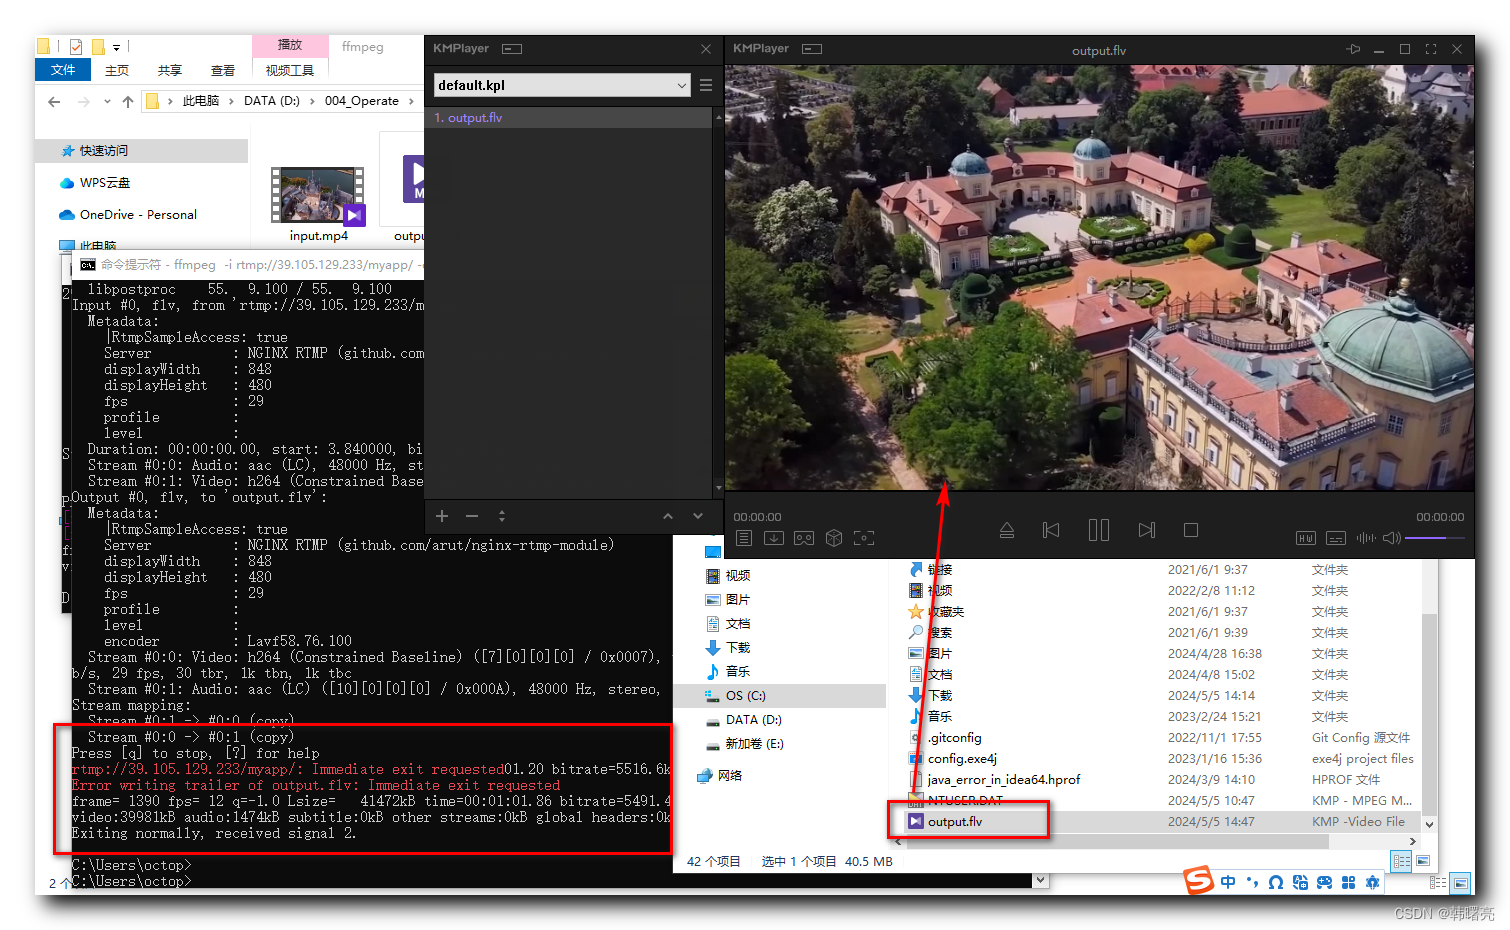
Task: Skip to the next track
Action: [1146, 530]
